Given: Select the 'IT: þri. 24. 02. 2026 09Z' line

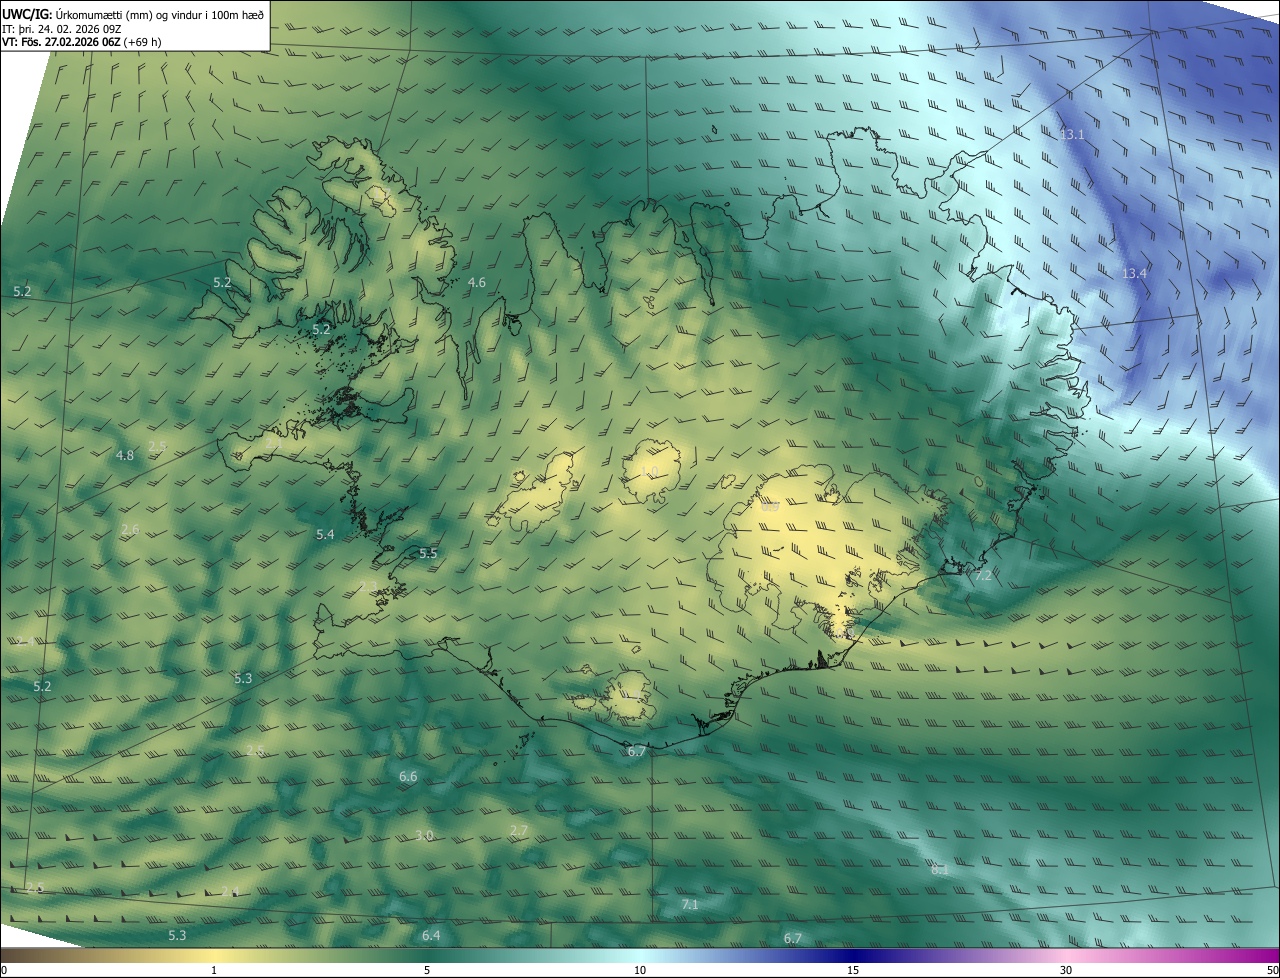Looking at the screenshot, I should click(x=62, y=28).
